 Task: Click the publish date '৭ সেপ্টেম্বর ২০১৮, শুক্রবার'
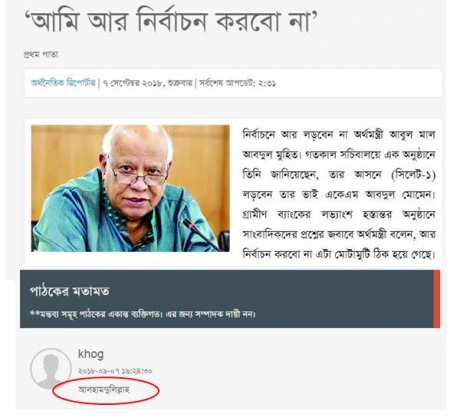[147, 83]
